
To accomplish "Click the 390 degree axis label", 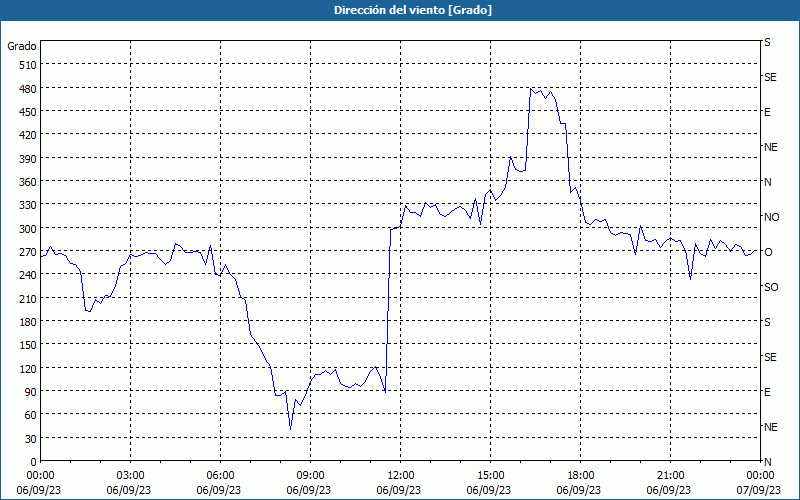I will click(29, 159).
